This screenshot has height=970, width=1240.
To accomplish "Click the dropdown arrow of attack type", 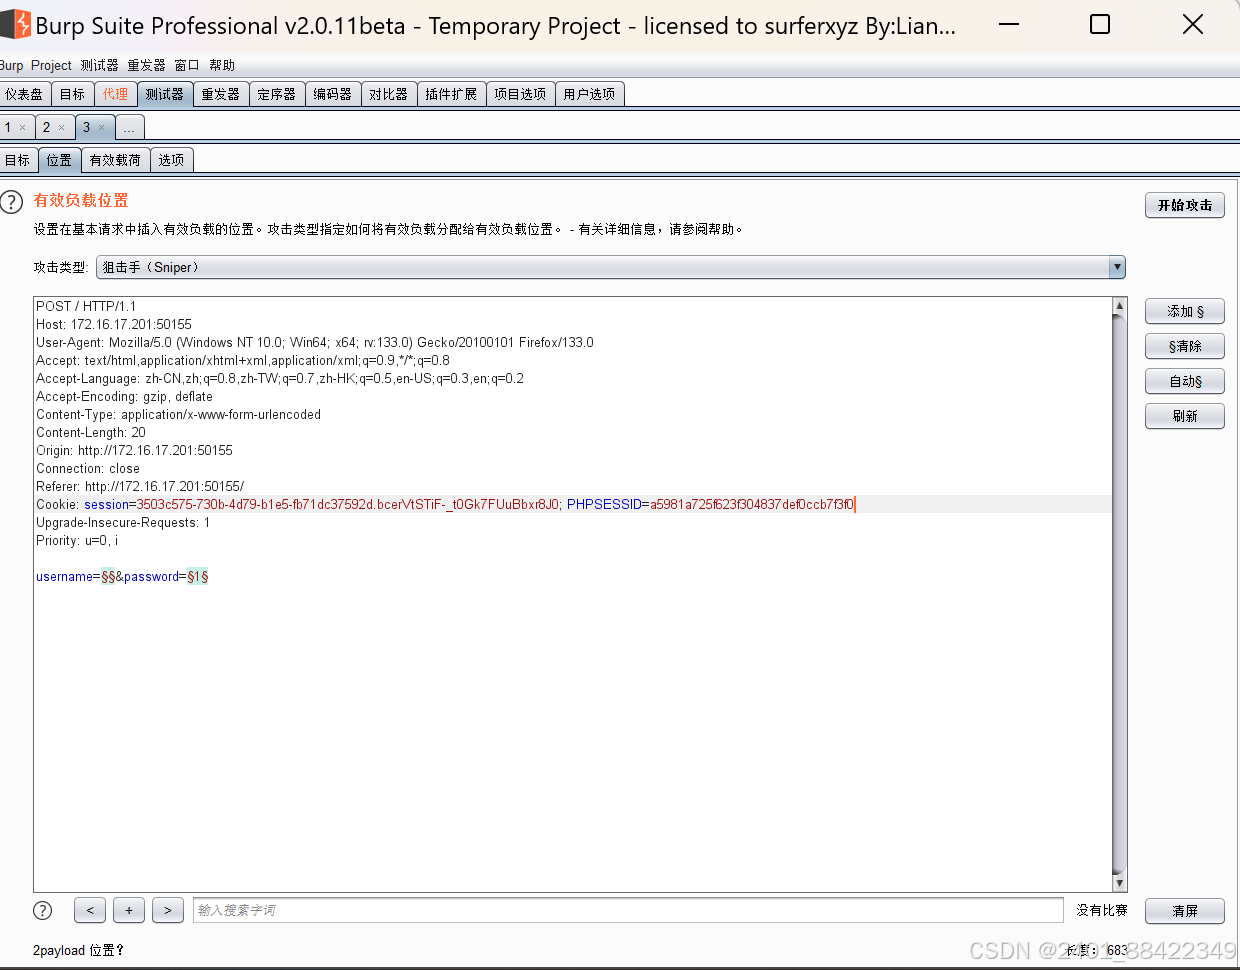I will [1117, 267].
